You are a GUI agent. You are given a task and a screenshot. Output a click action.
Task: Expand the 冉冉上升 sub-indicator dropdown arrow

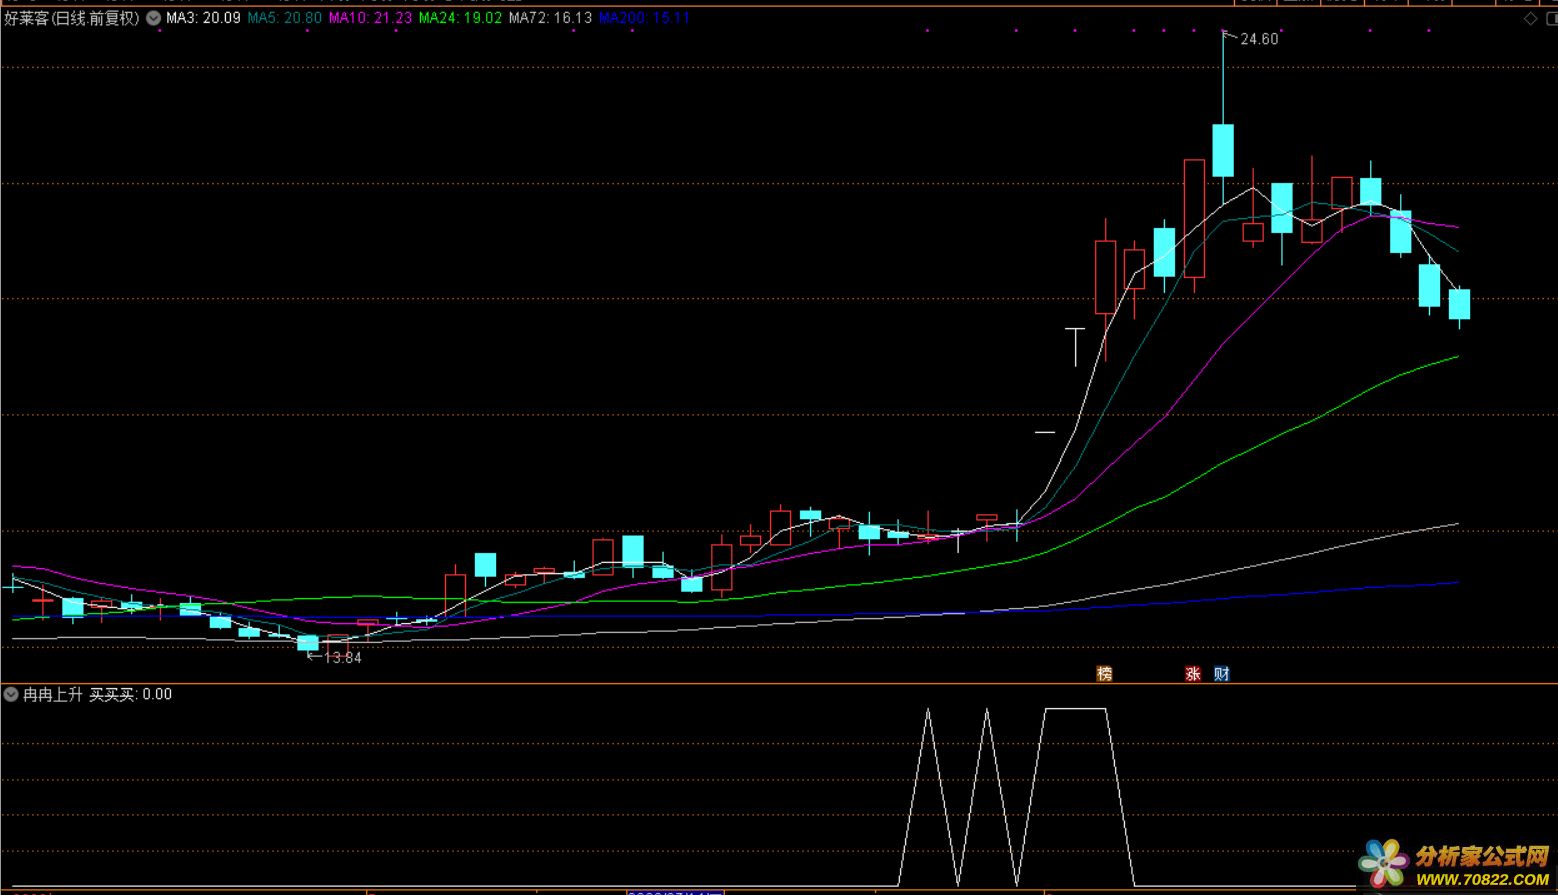11,694
